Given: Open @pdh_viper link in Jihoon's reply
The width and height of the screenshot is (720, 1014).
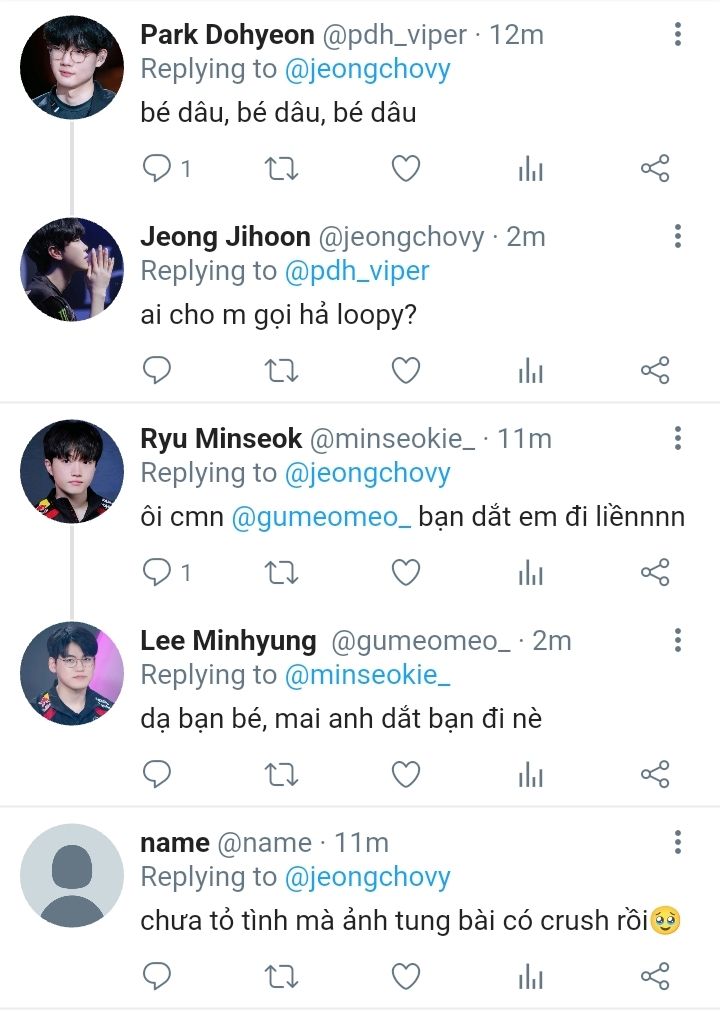Looking at the screenshot, I should [x=357, y=271].
